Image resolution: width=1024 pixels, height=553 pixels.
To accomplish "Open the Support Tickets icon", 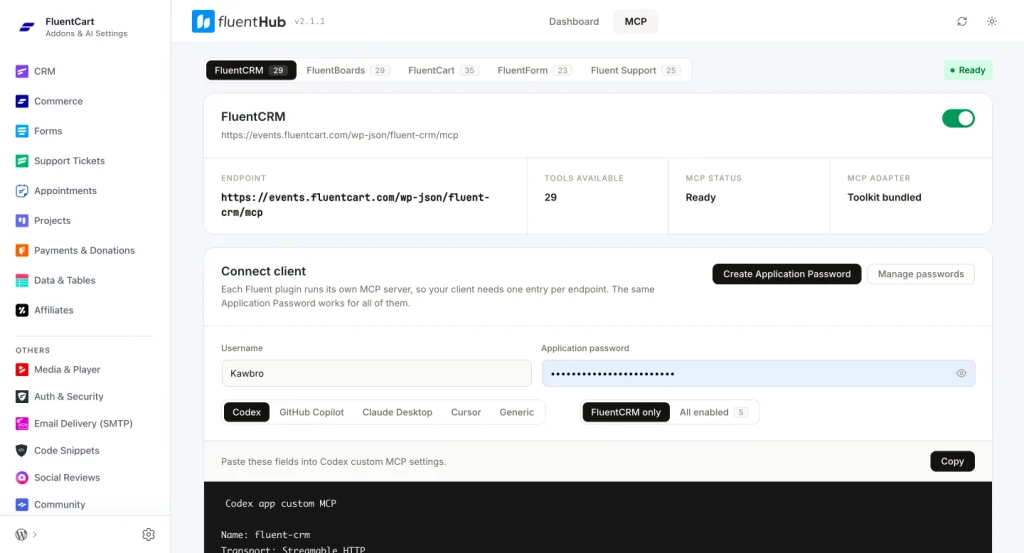I will (22, 161).
